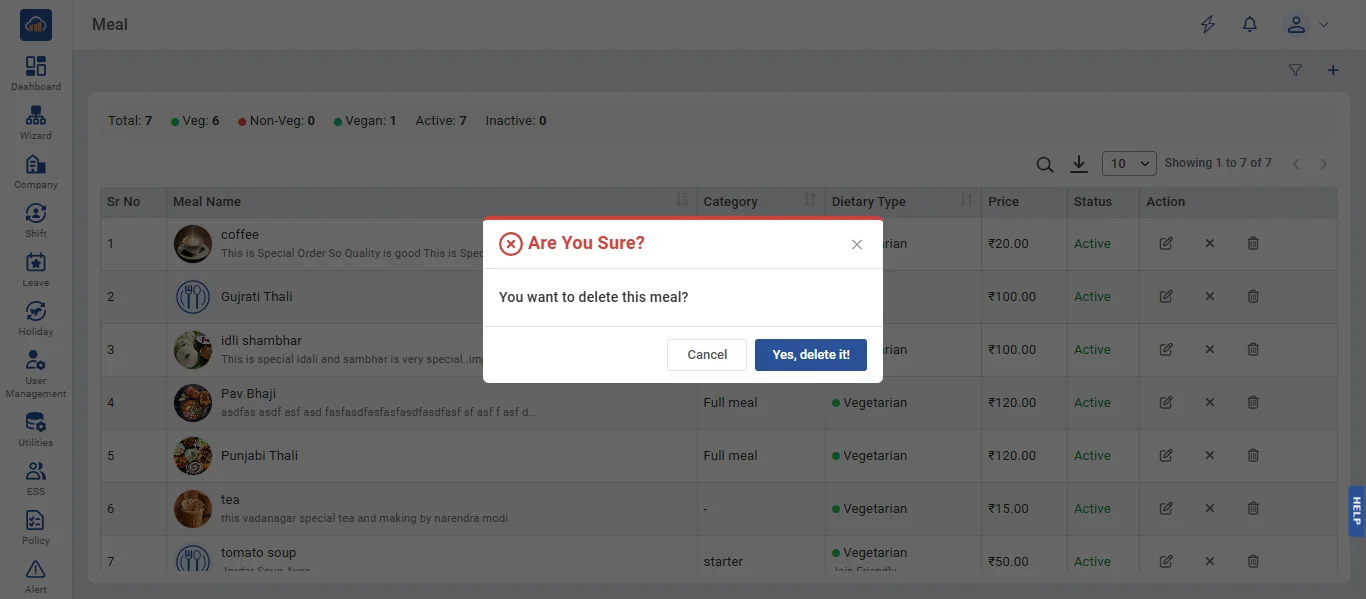Click the search magnifier icon
This screenshot has width=1366, height=599.
[1045, 164]
